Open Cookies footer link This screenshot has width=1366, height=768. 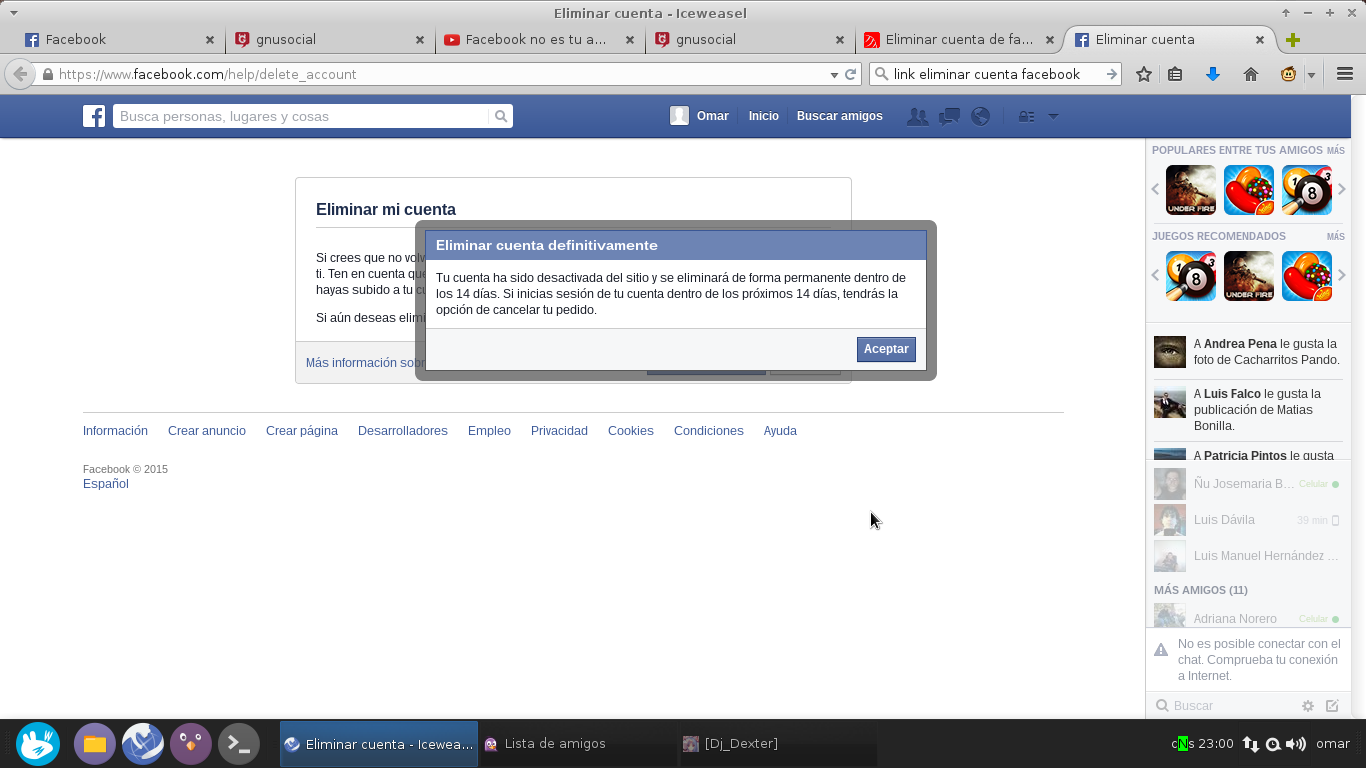click(631, 431)
